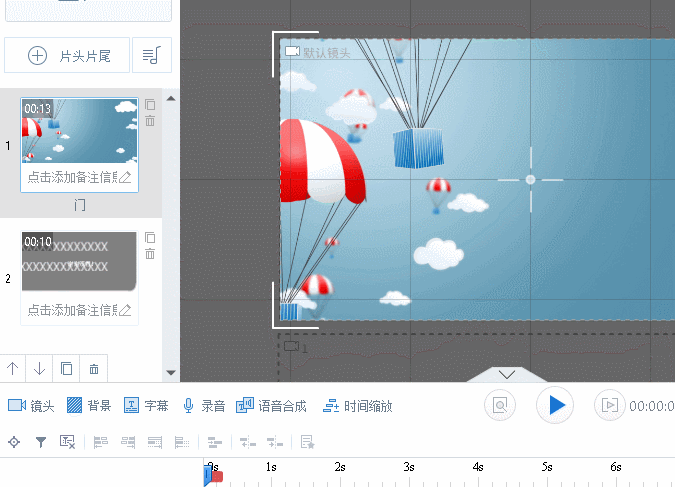Image resolution: width=675 pixels, height=487 pixels.
Task: Select the blue hanging box on canvas
Action: point(418,148)
